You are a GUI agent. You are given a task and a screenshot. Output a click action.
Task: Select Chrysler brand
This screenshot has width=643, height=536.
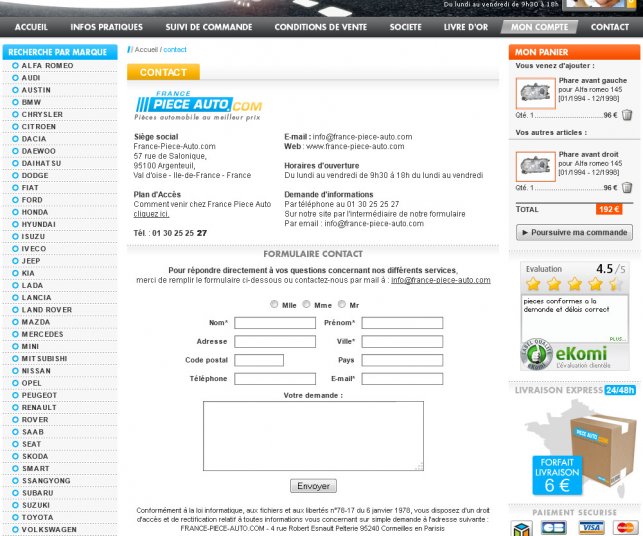point(42,114)
